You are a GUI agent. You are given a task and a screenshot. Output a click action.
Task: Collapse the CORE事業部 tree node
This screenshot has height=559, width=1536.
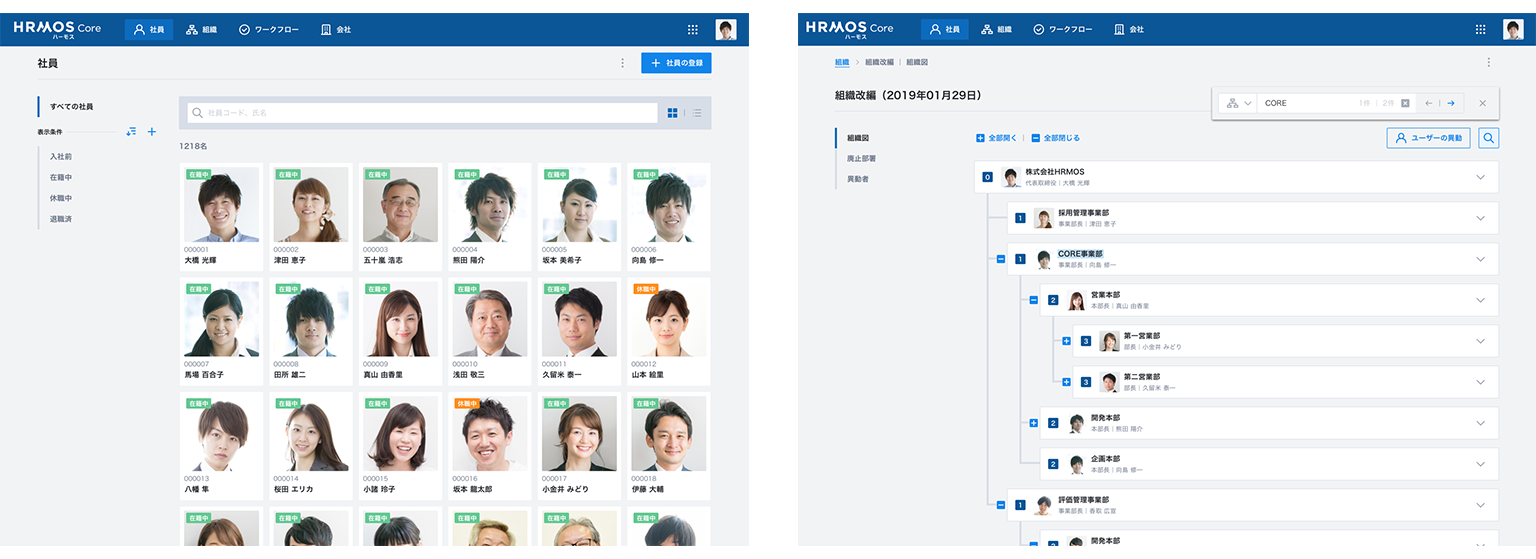[x=1000, y=259]
